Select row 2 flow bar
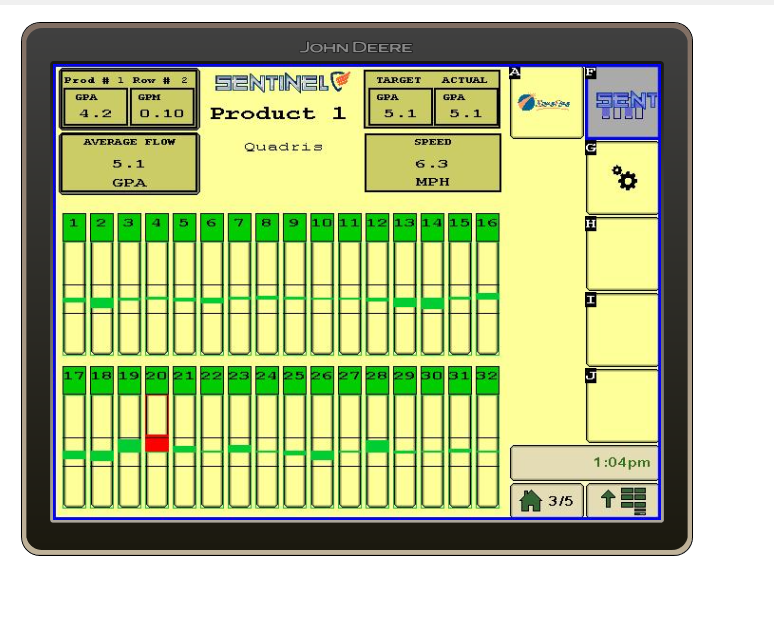The width and height of the screenshot is (774, 625). click(102, 298)
